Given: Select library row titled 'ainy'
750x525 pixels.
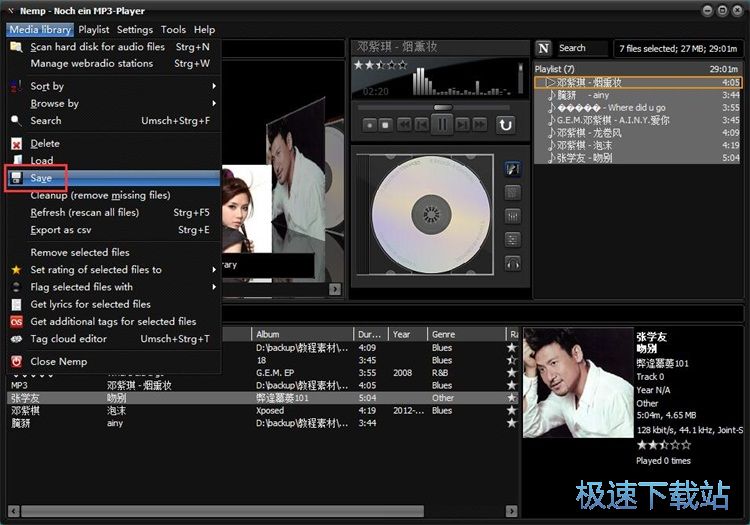Looking at the screenshot, I should tap(263, 423).
